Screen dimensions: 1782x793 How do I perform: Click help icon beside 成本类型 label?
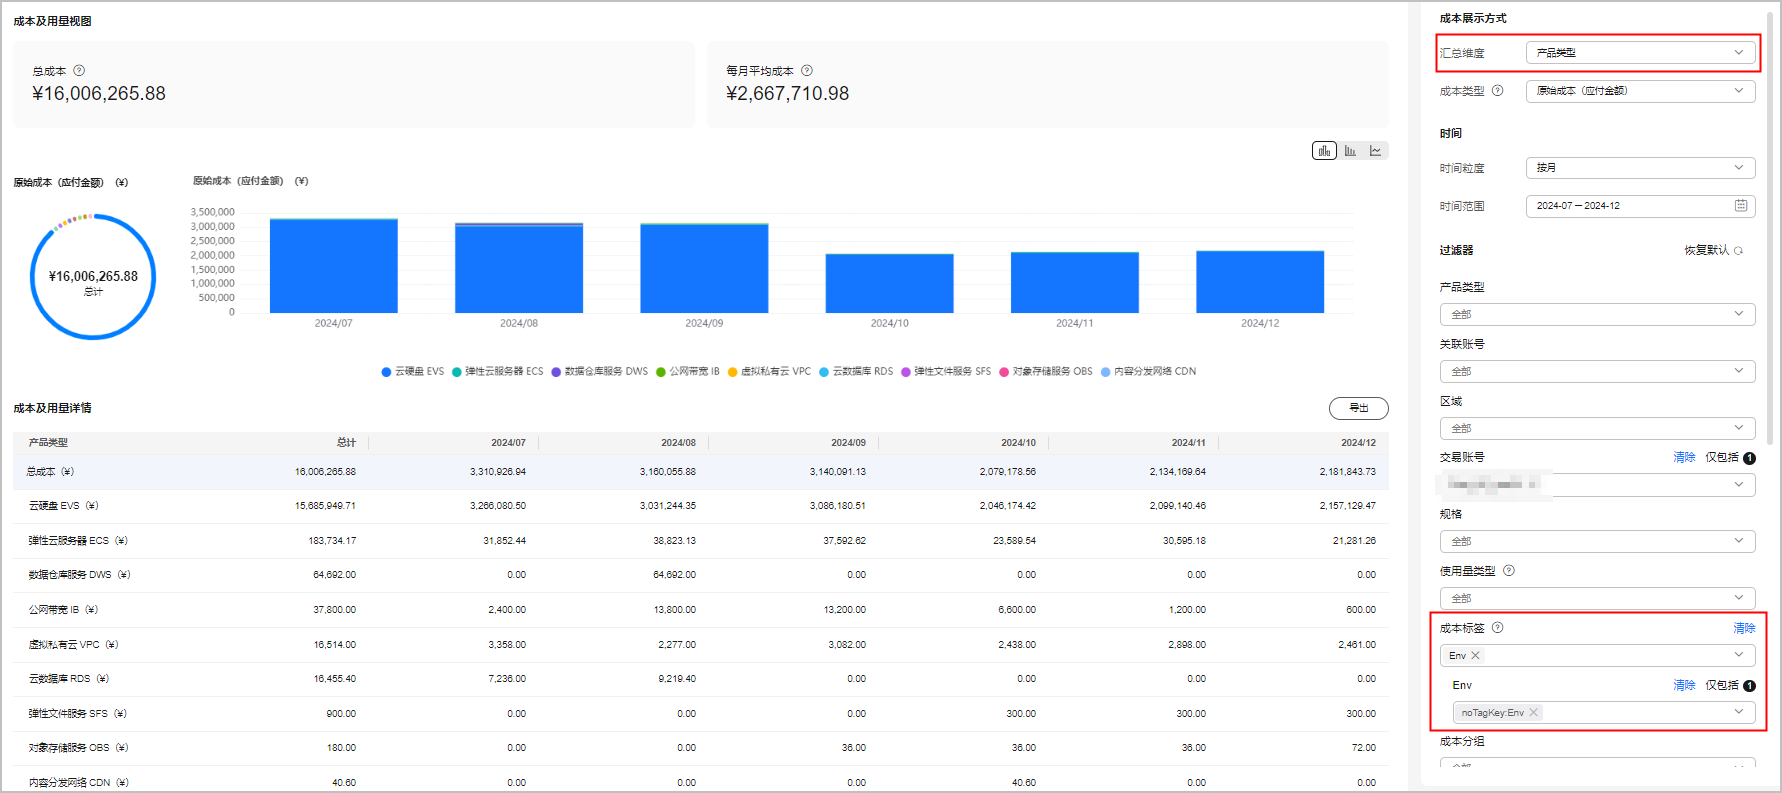1497,91
